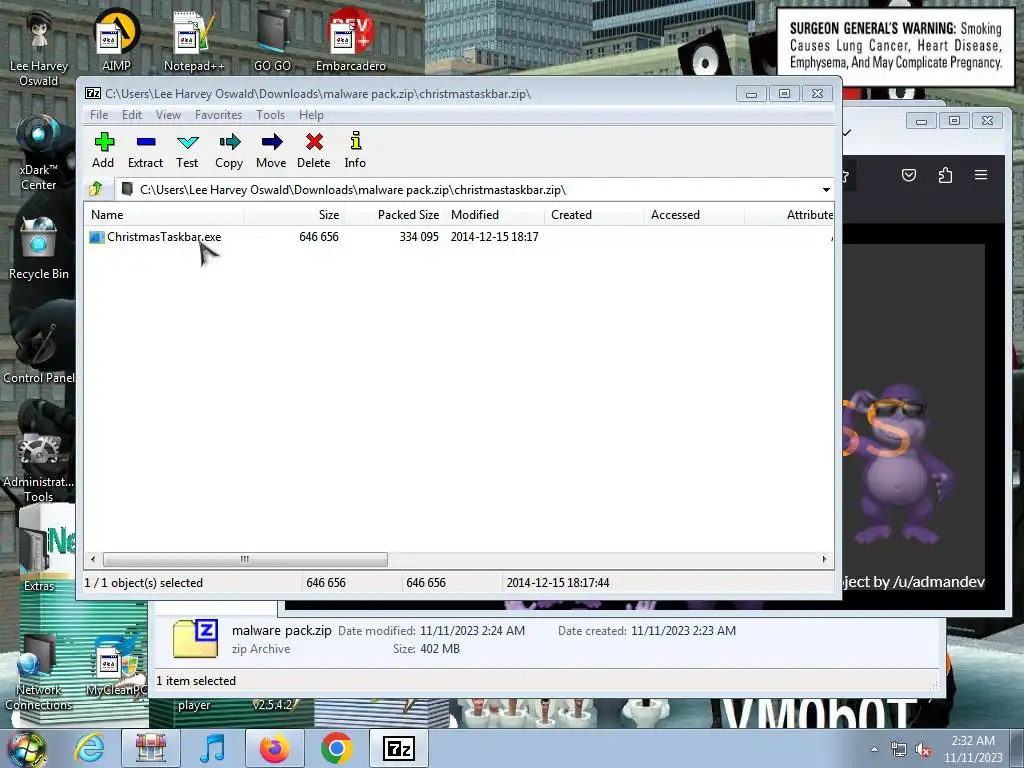The image size is (1024, 768).
Task: Open the GO GO desktop icon
Action: [x=272, y=40]
